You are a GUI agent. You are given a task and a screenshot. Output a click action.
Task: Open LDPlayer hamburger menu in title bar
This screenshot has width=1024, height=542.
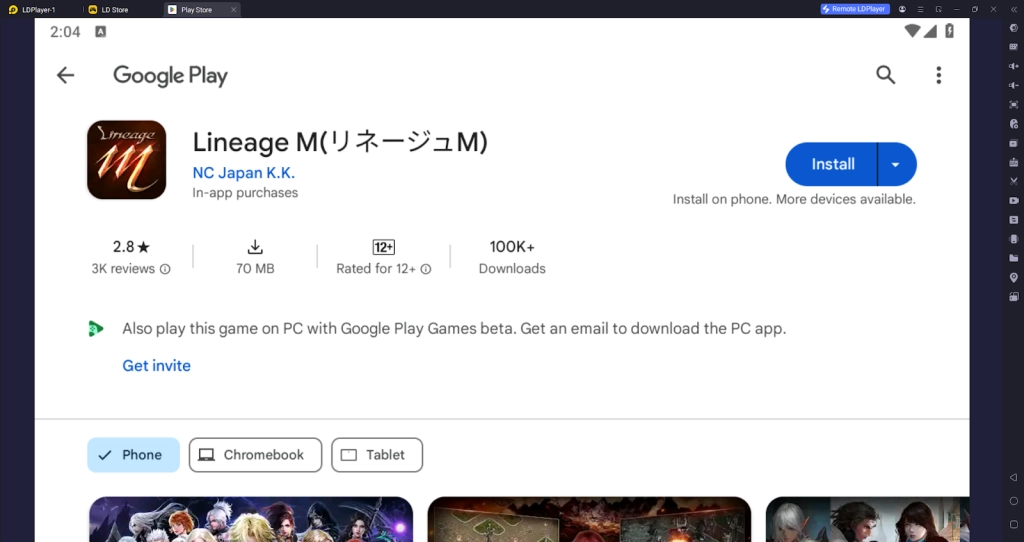point(920,9)
